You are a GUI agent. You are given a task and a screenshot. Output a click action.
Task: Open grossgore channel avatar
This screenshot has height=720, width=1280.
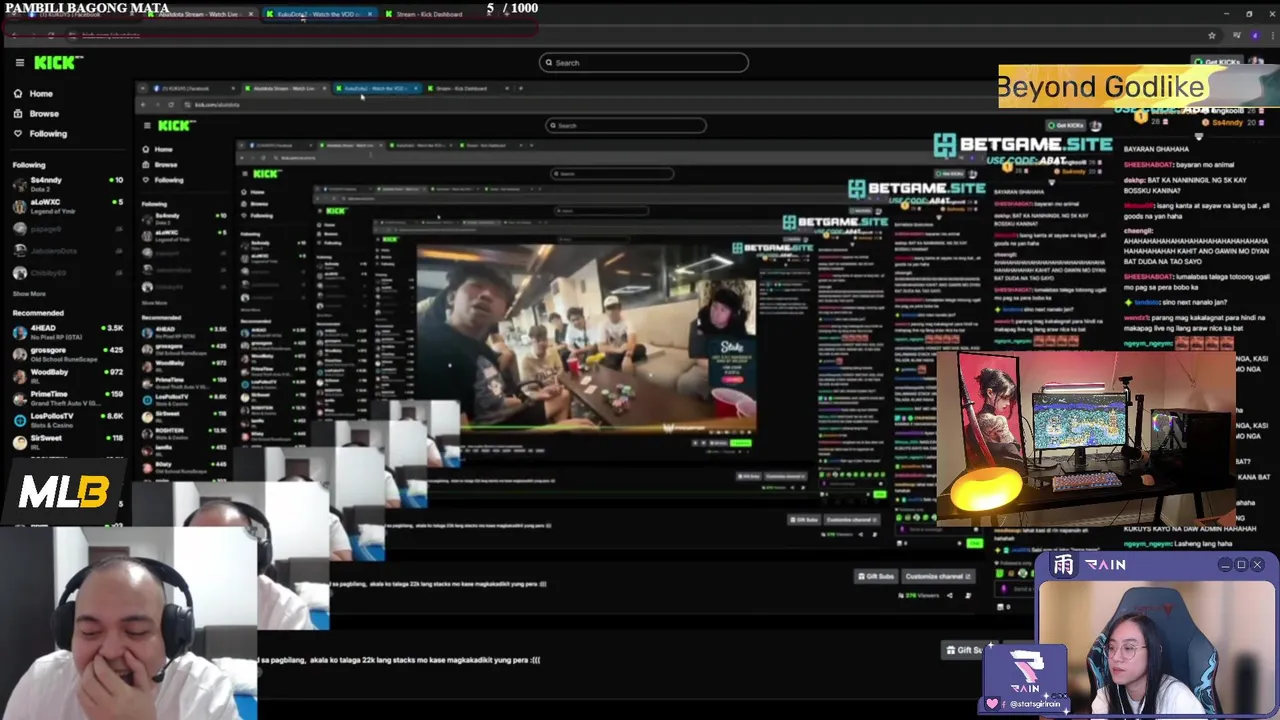(20, 354)
